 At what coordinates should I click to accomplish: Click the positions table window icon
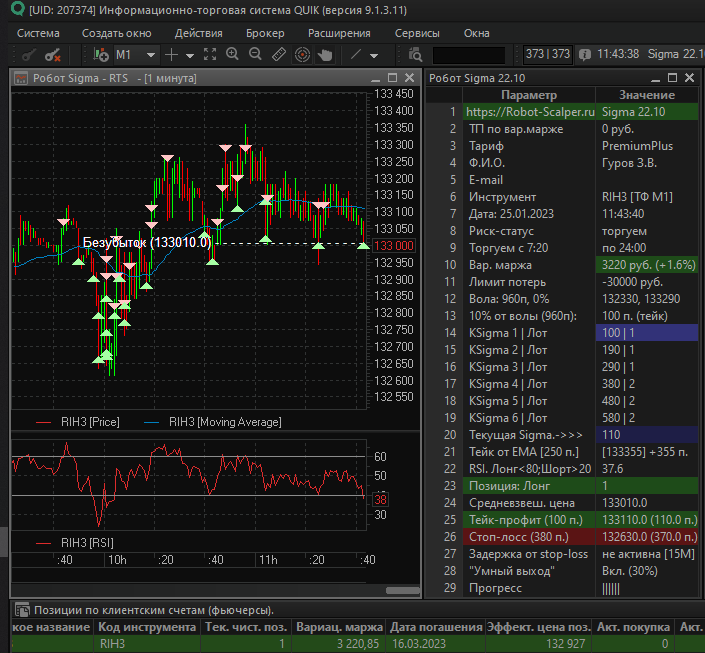(22, 610)
